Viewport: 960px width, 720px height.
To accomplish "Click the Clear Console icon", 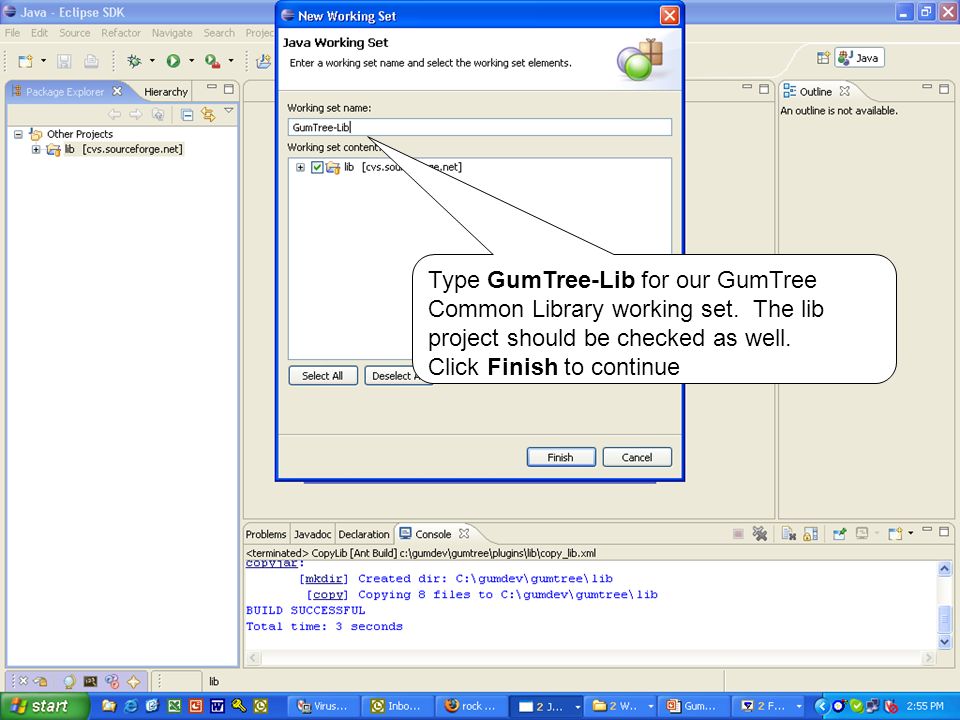I will [x=789, y=534].
